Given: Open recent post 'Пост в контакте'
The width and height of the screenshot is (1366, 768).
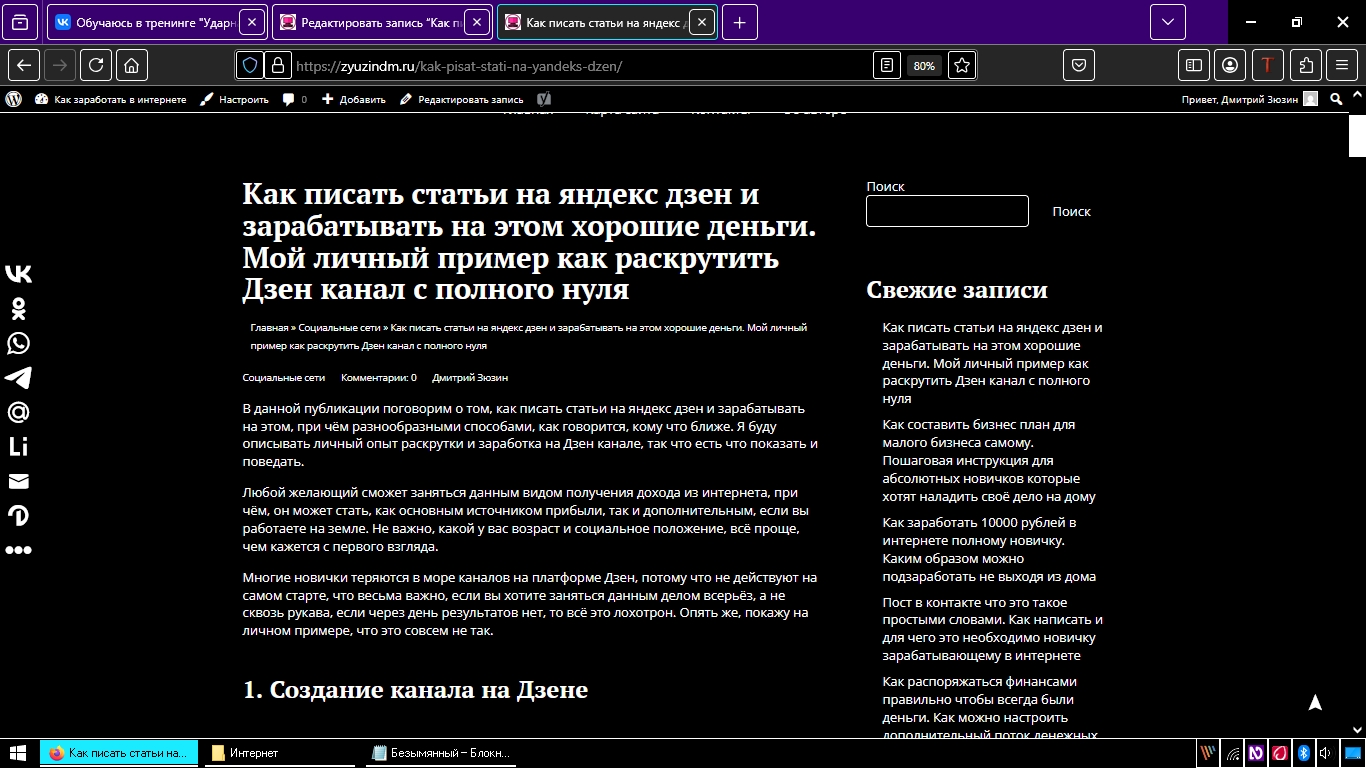Looking at the screenshot, I should (992, 629).
